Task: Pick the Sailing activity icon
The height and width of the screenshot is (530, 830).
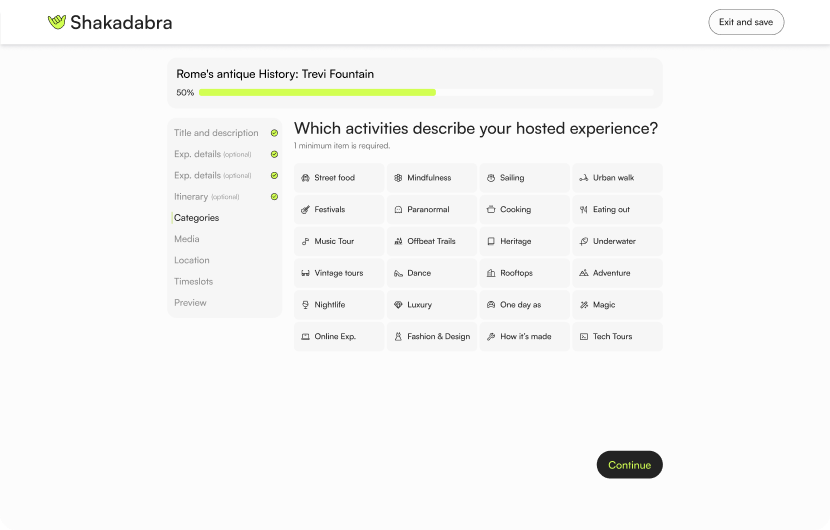Action: 491,178
